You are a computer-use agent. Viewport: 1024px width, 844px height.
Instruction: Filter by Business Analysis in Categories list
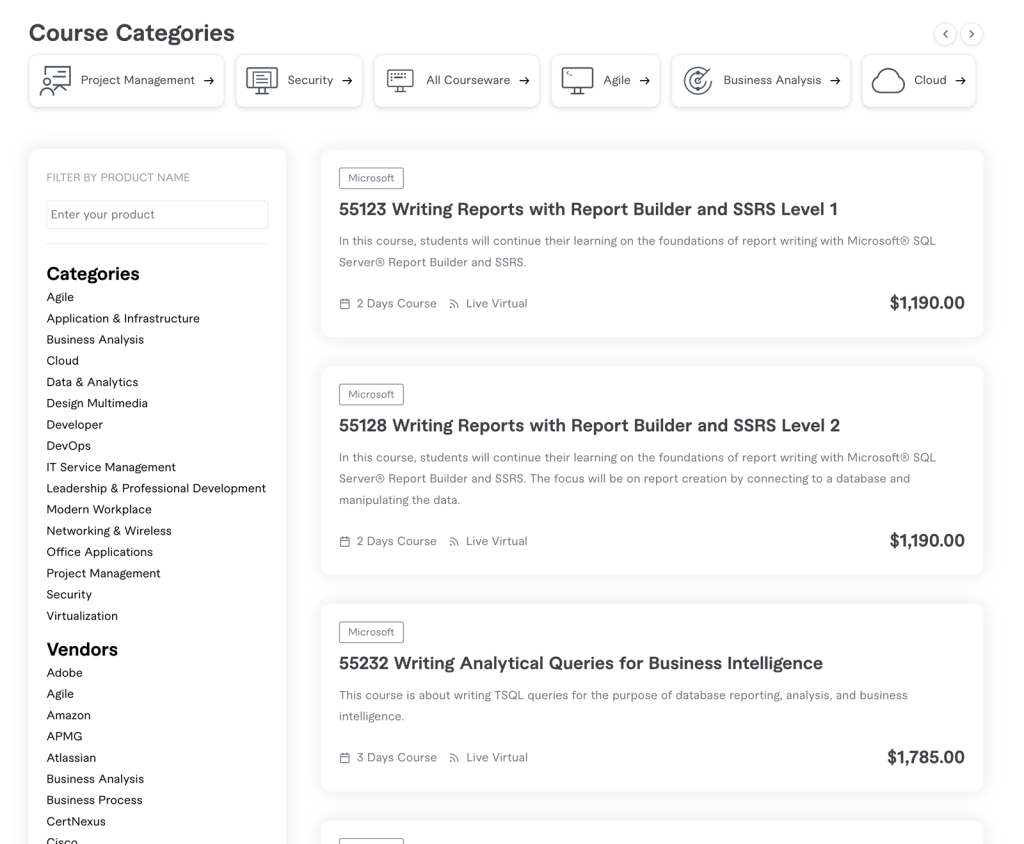[95, 340]
